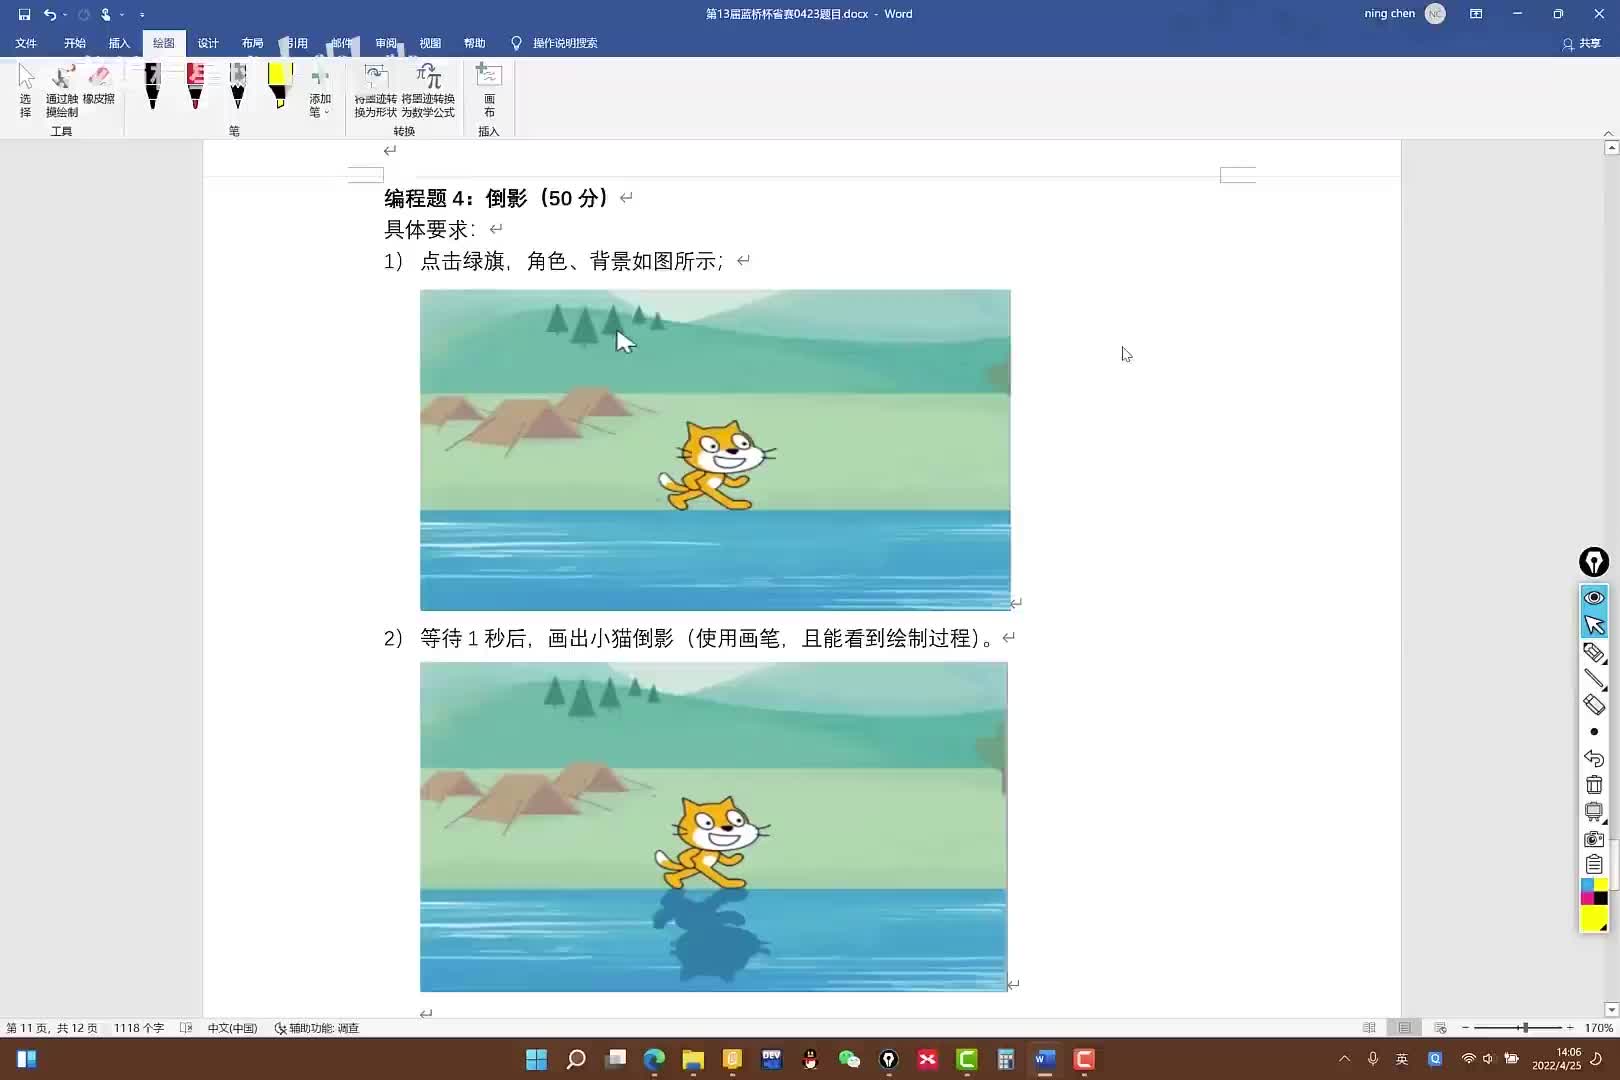The width and height of the screenshot is (1620, 1080).
Task: Click the trash bin to clear drawings
Action: 1594,785
